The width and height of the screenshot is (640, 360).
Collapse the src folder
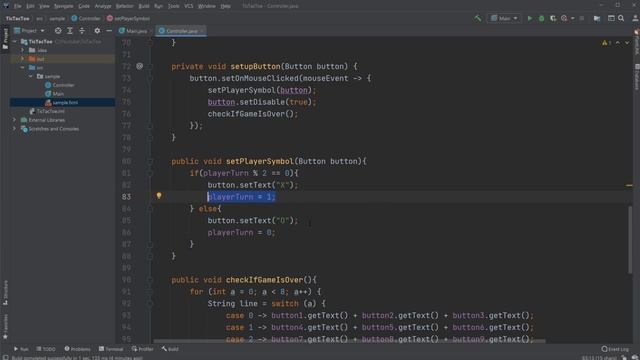(23, 67)
